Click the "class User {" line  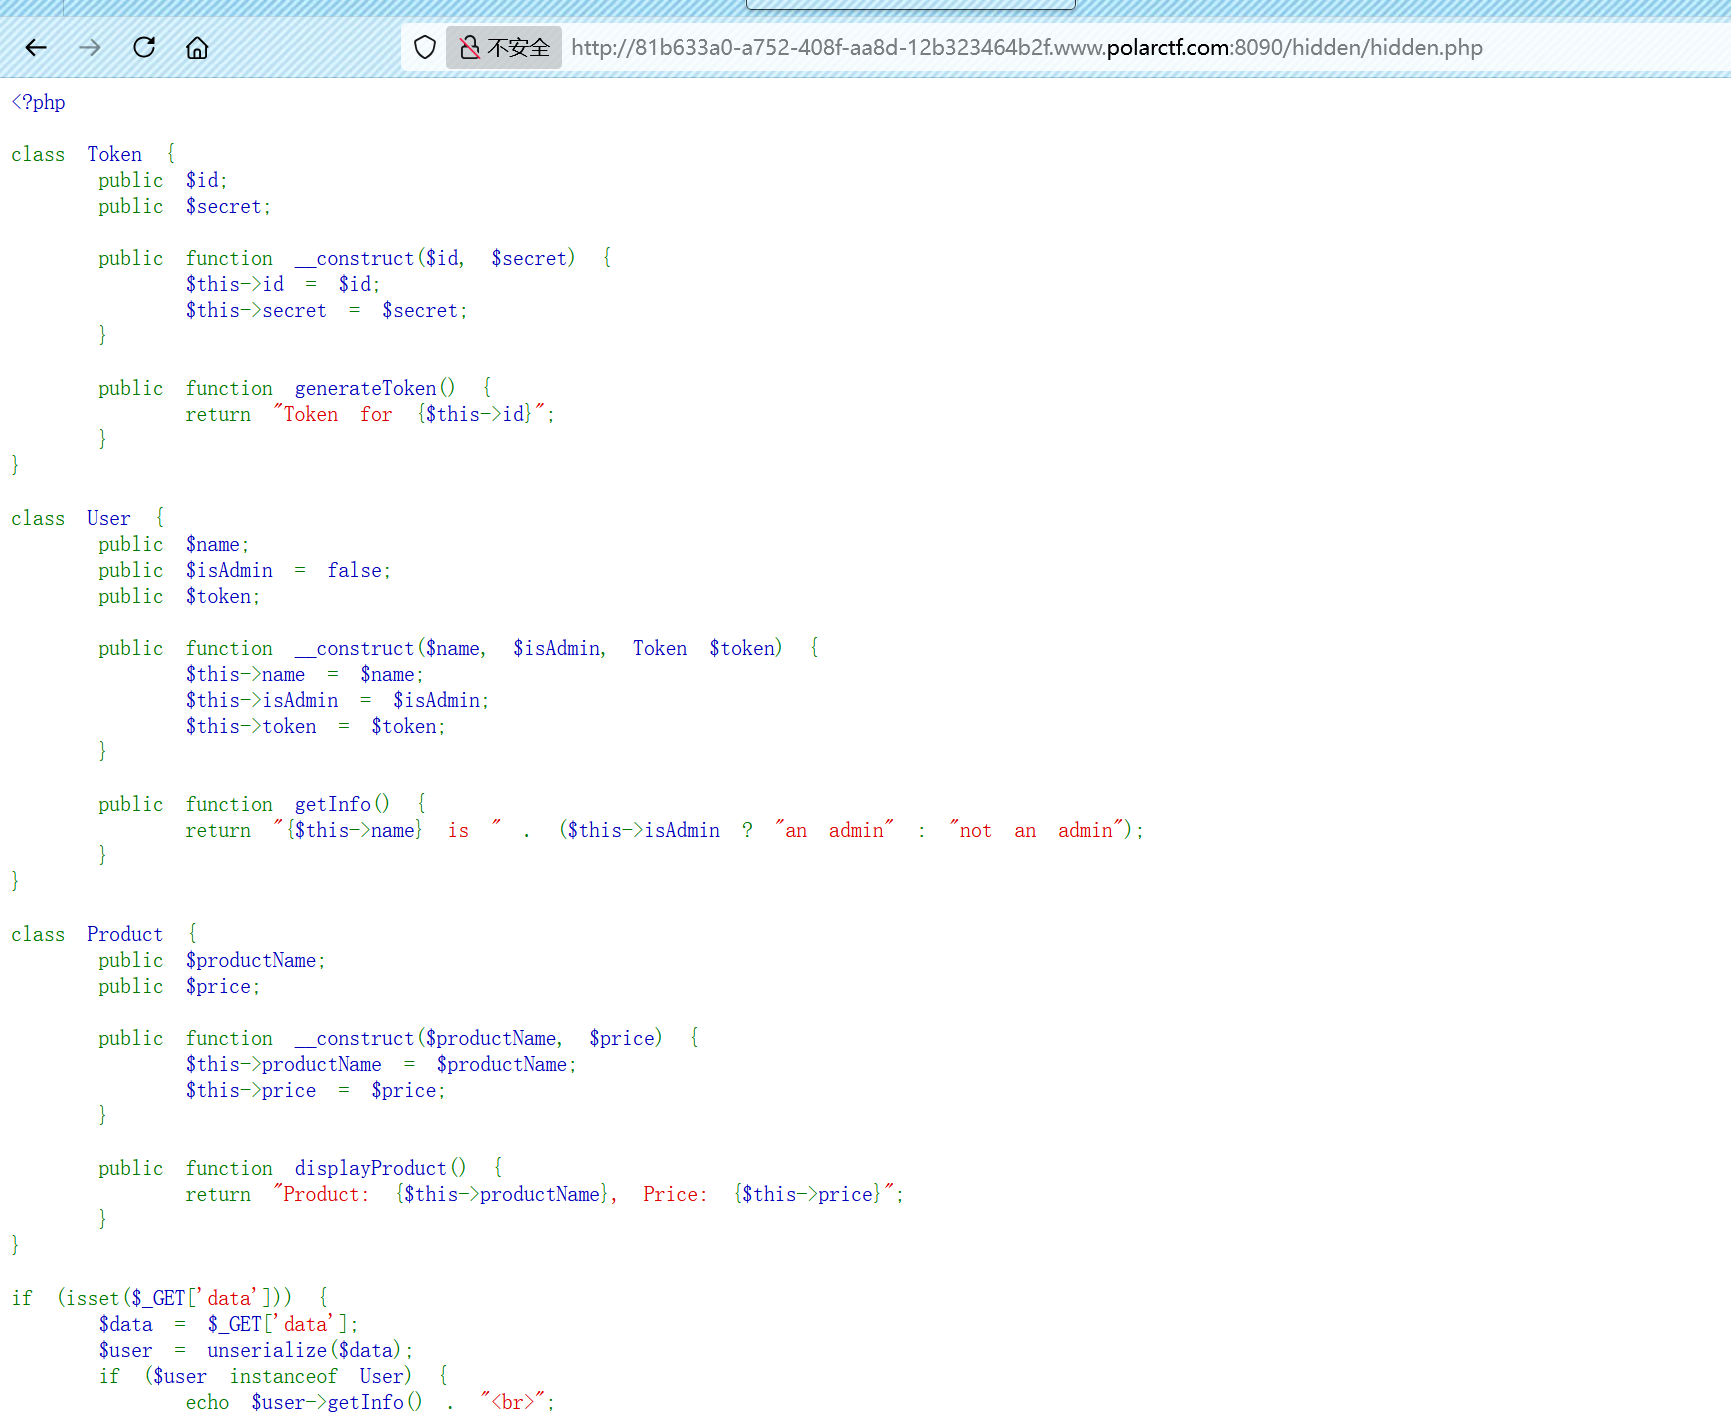coord(88,518)
